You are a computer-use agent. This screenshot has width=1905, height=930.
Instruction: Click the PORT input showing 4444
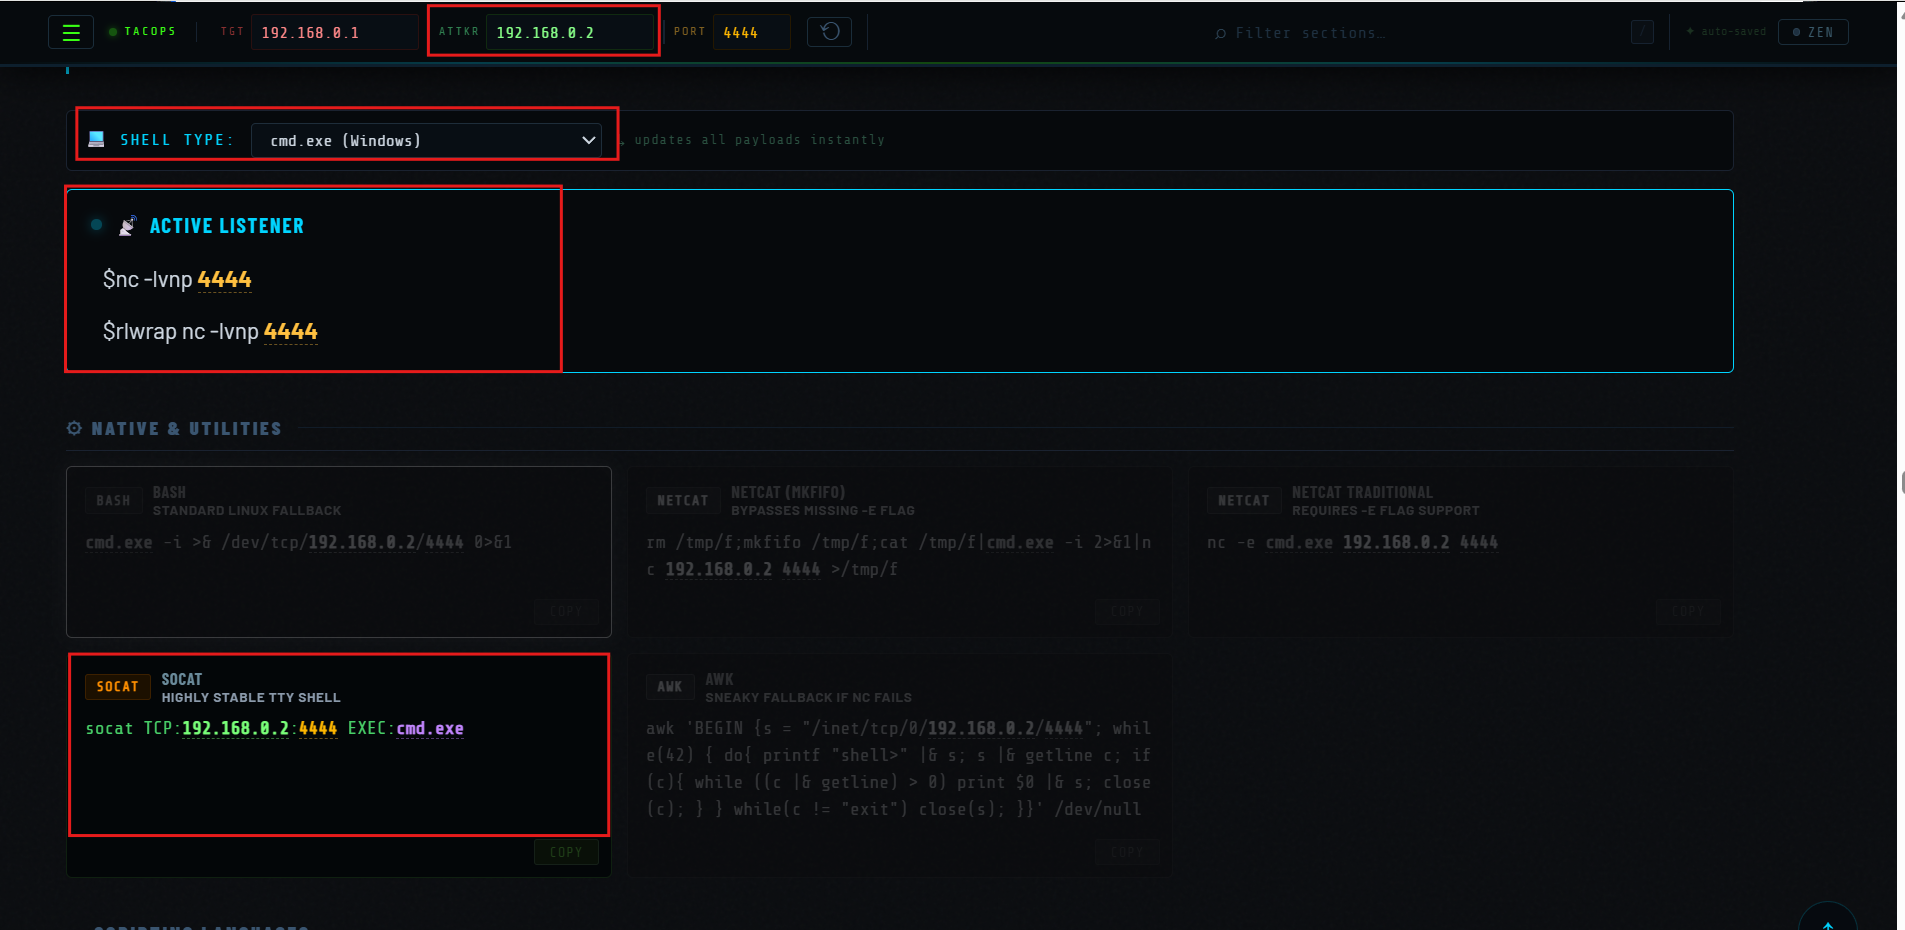pyautogui.click(x=751, y=31)
